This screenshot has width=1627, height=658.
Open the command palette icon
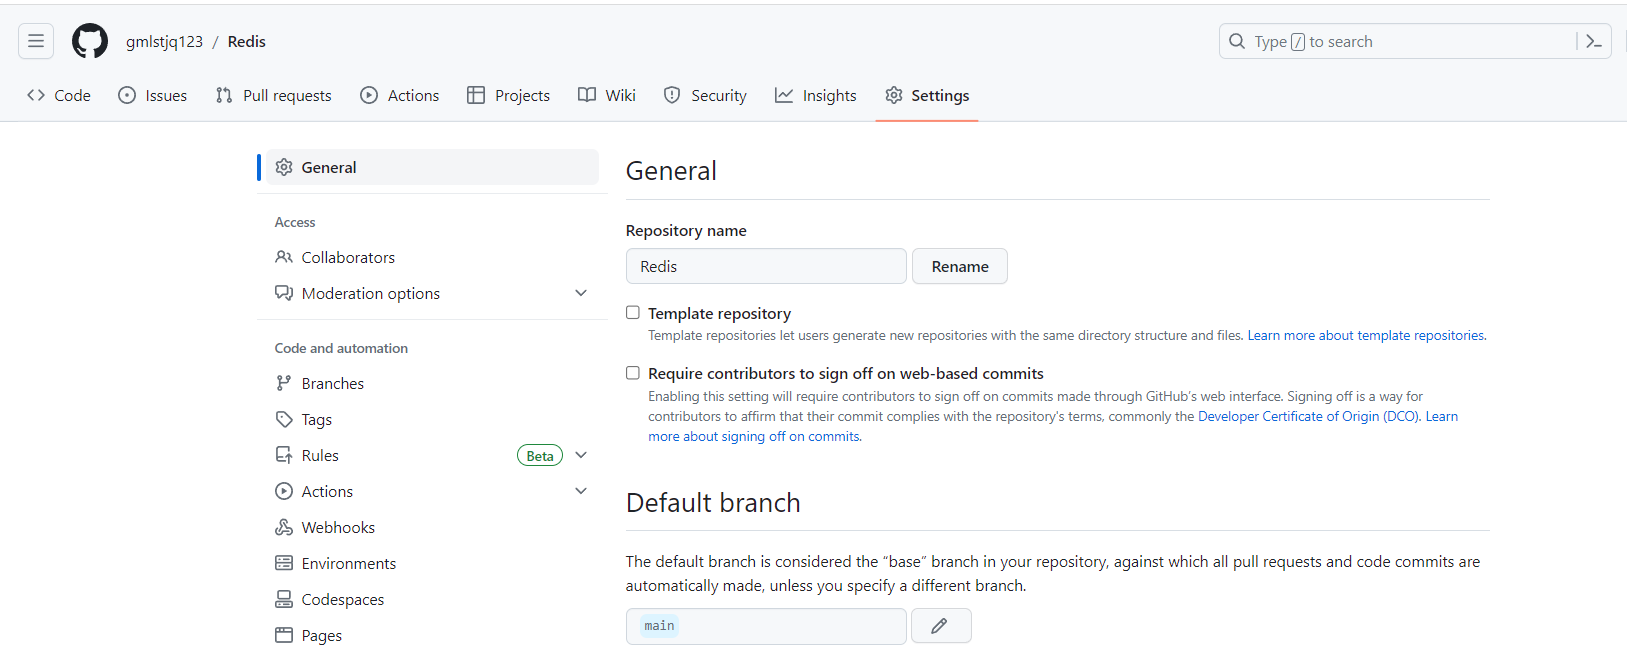tap(1594, 41)
